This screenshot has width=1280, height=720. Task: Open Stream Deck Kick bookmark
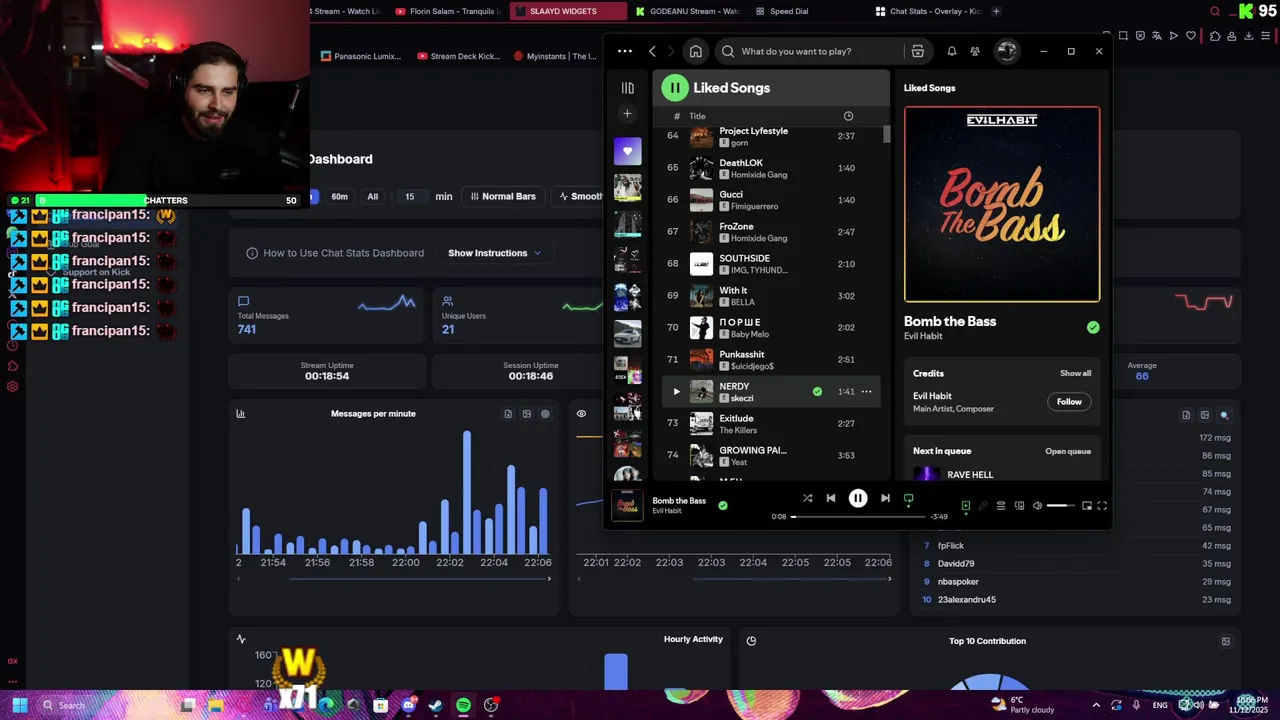tap(458, 56)
